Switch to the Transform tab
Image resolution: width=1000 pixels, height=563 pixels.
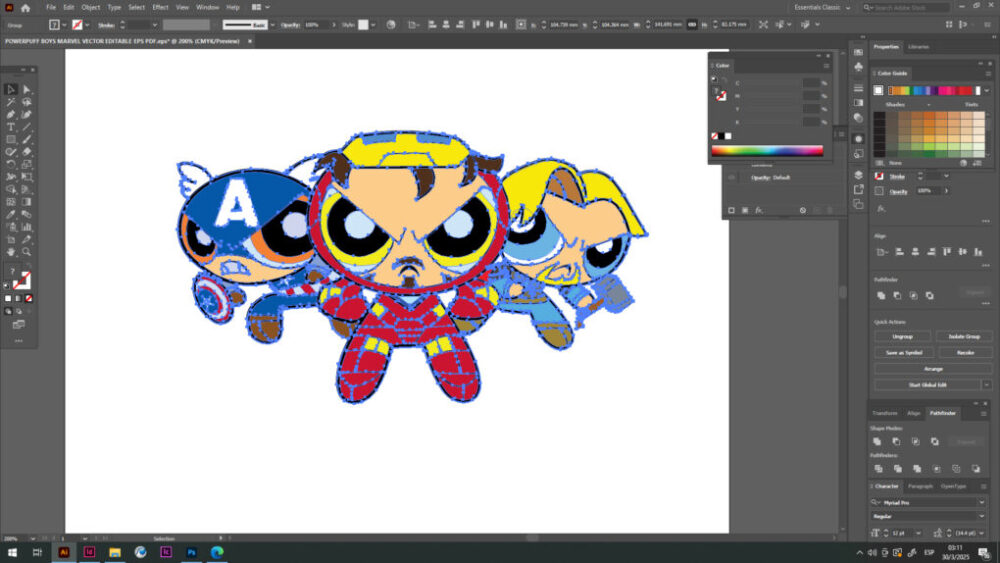(885, 413)
